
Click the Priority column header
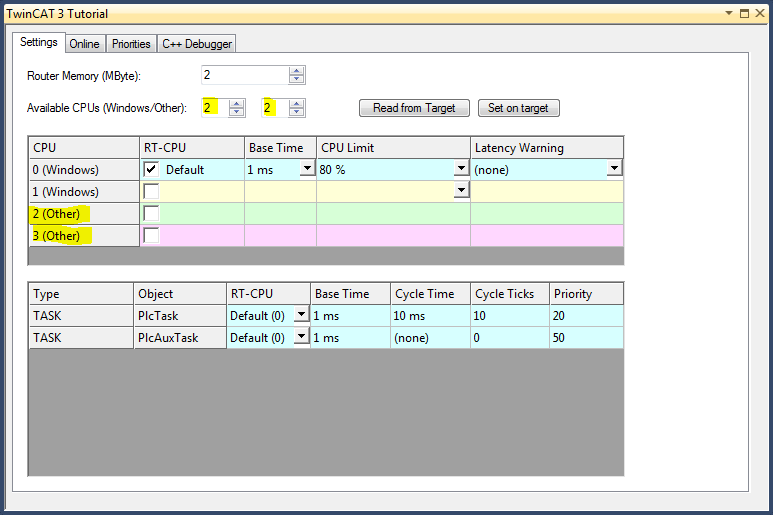587,294
